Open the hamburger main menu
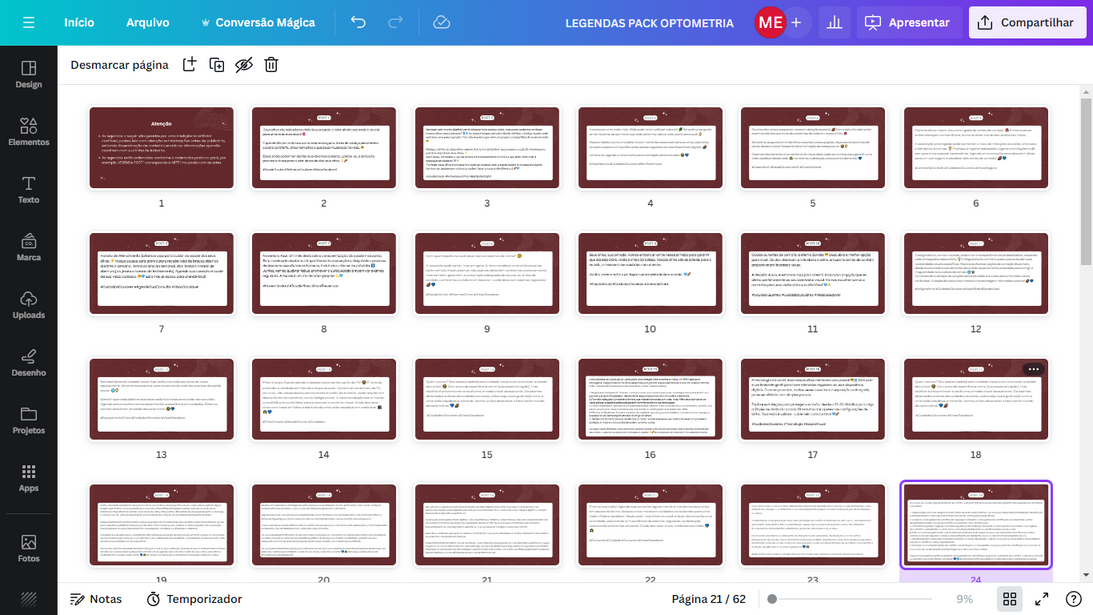The image size is (1093, 615). [x=29, y=22]
